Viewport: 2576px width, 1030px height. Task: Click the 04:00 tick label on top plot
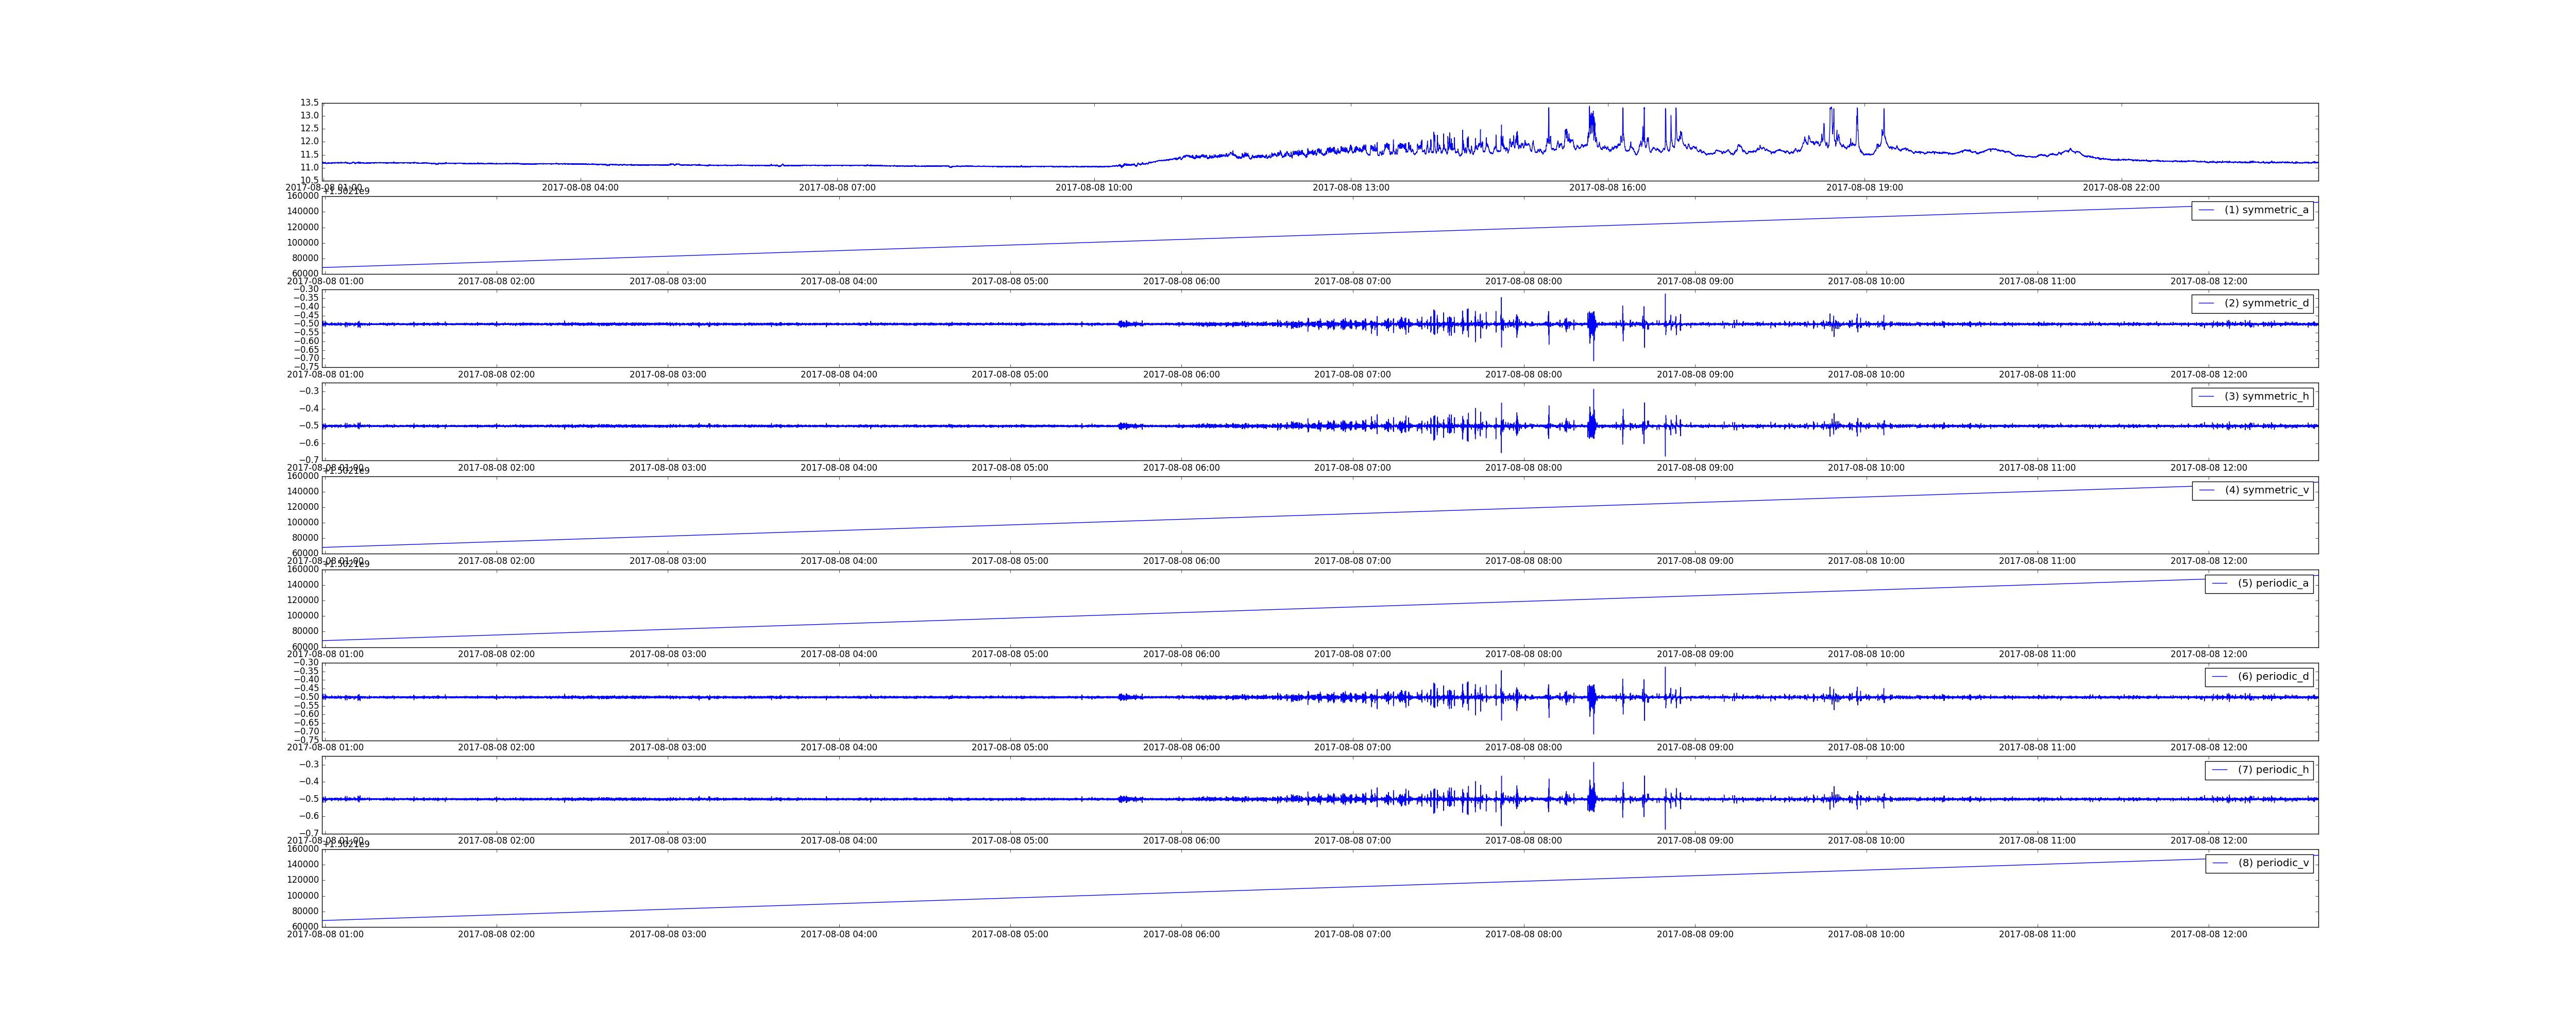point(580,188)
